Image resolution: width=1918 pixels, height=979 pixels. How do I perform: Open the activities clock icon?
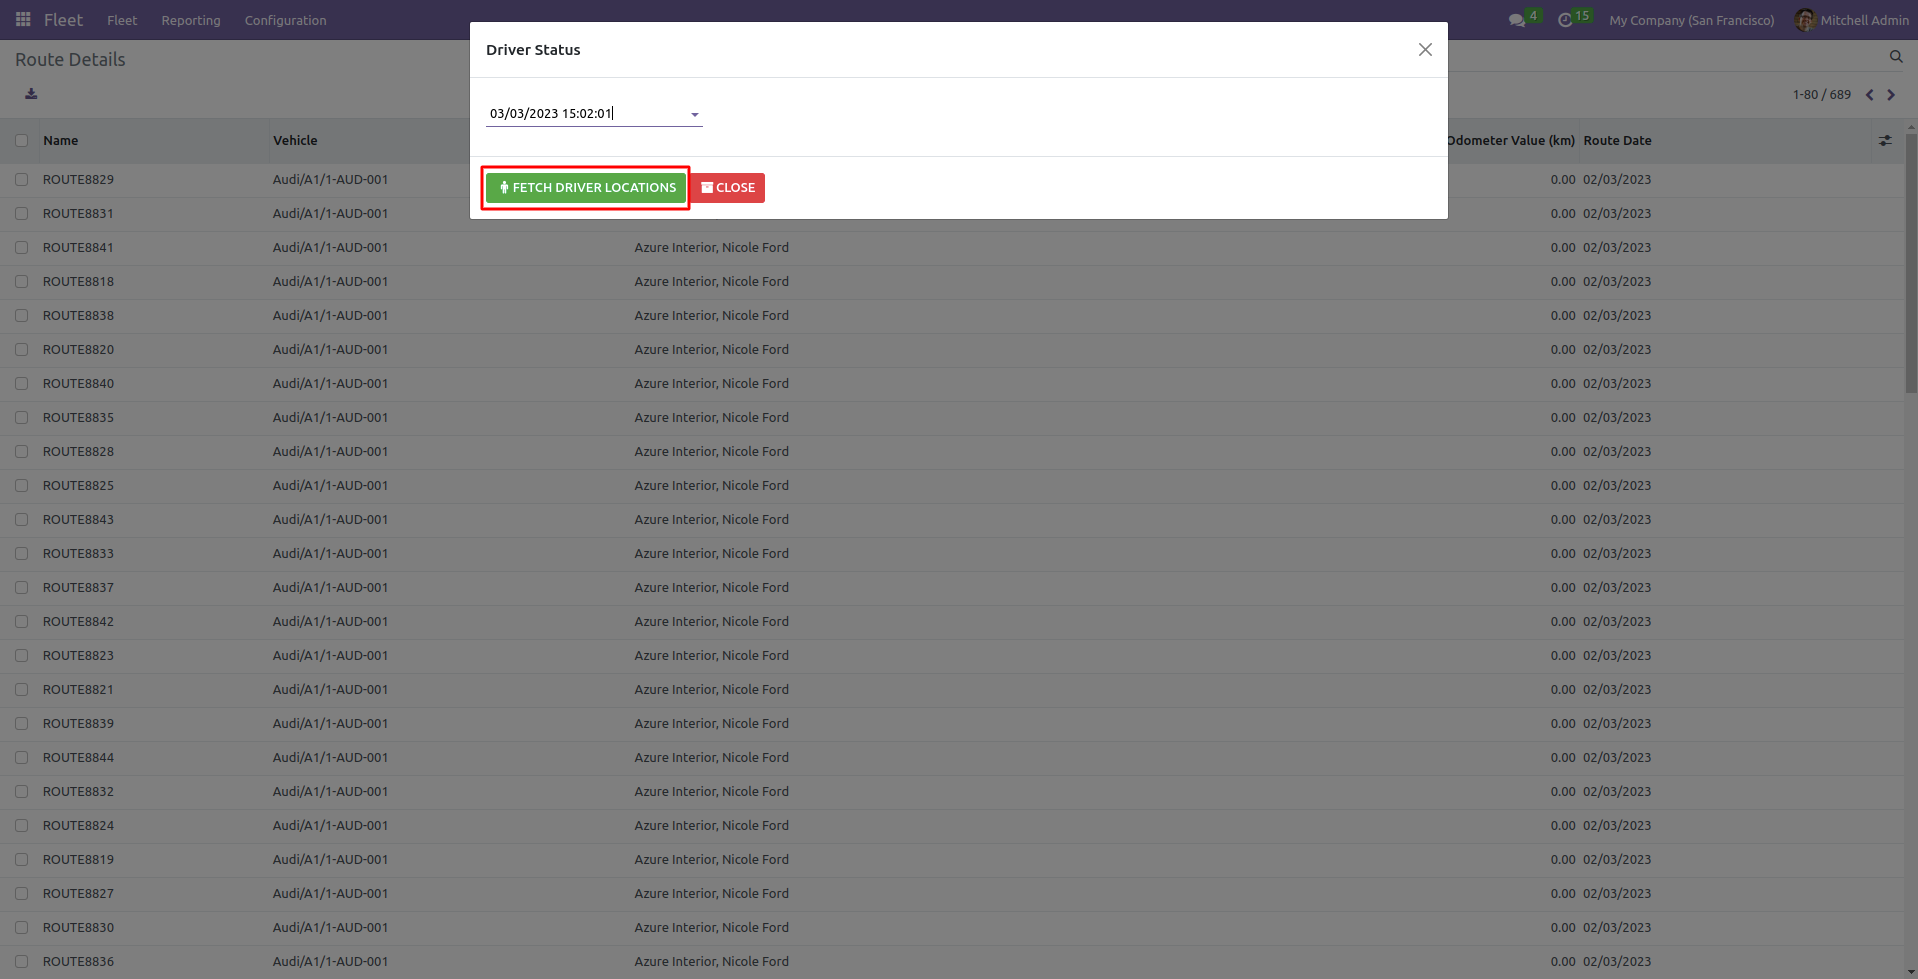point(1565,20)
